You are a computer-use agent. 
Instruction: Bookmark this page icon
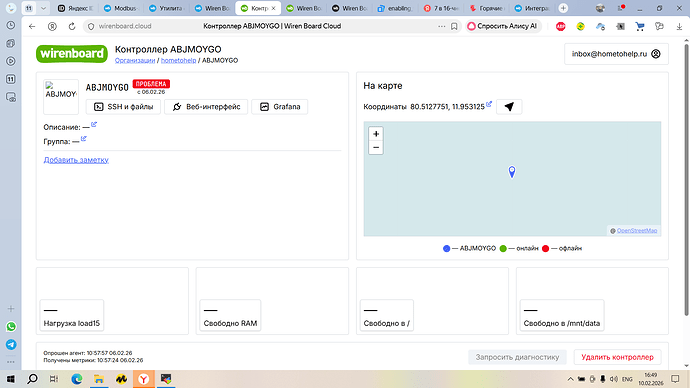pos(454,26)
